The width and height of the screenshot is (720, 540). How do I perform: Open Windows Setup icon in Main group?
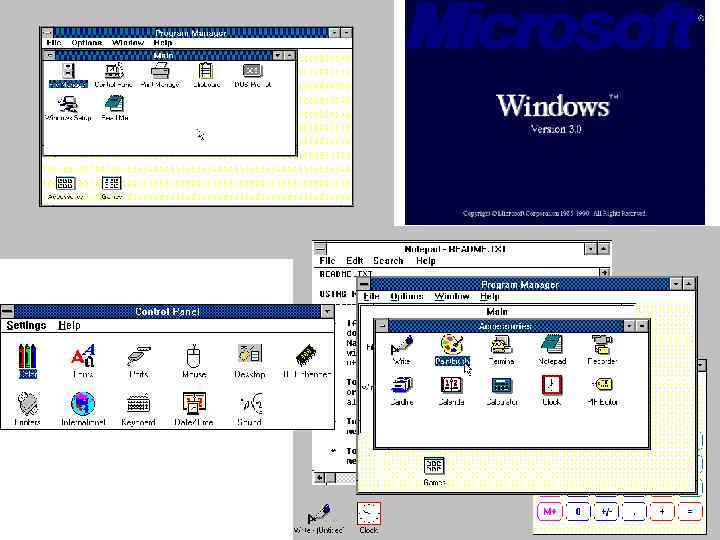[x=68, y=108]
